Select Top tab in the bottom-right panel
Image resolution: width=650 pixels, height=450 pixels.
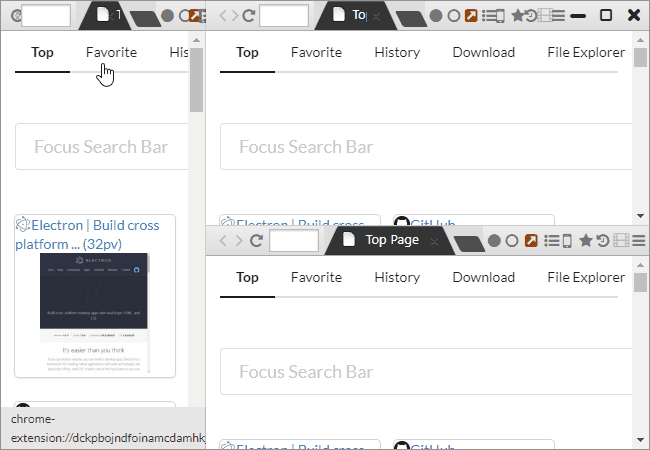click(x=247, y=277)
